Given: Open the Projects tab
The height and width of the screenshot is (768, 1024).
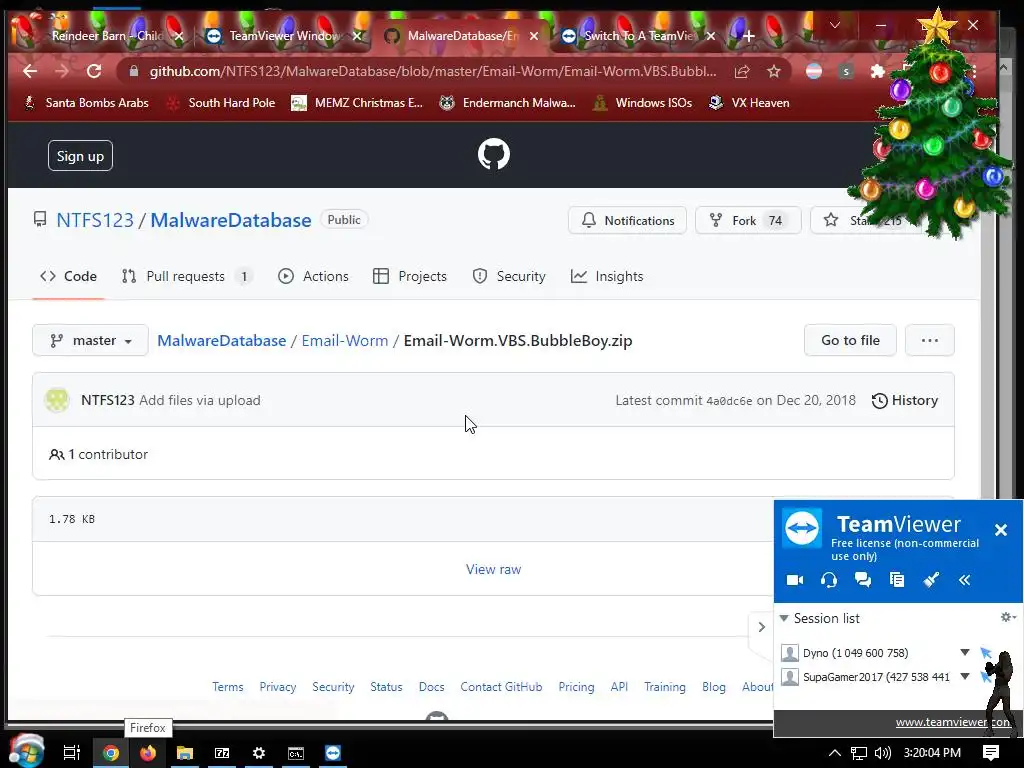Looking at the screenshot, I should [x=409, y=276].
